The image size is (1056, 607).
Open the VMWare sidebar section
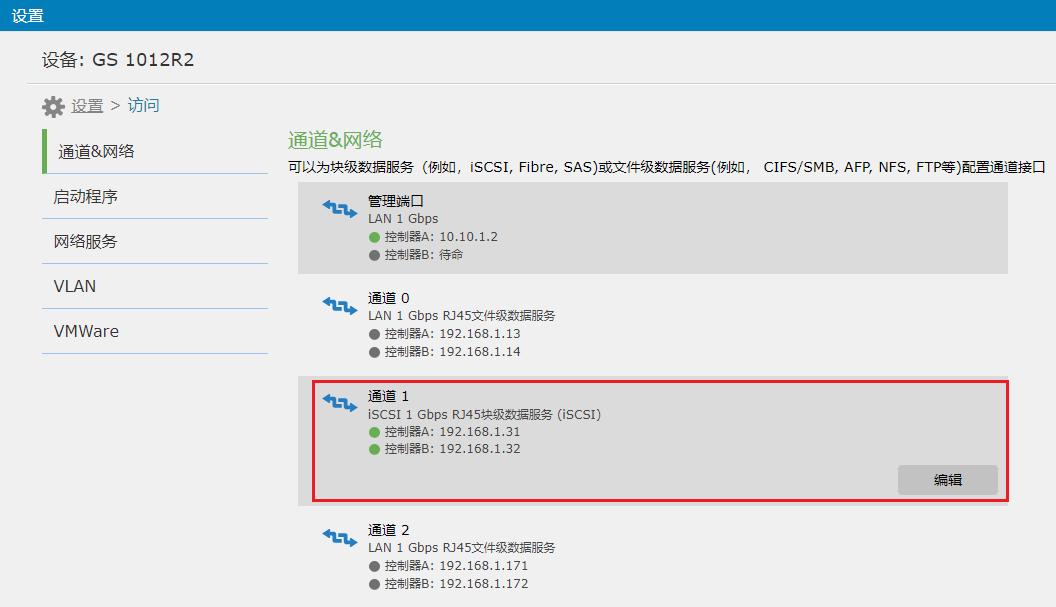pyautogui.click(x=86, y=331)
